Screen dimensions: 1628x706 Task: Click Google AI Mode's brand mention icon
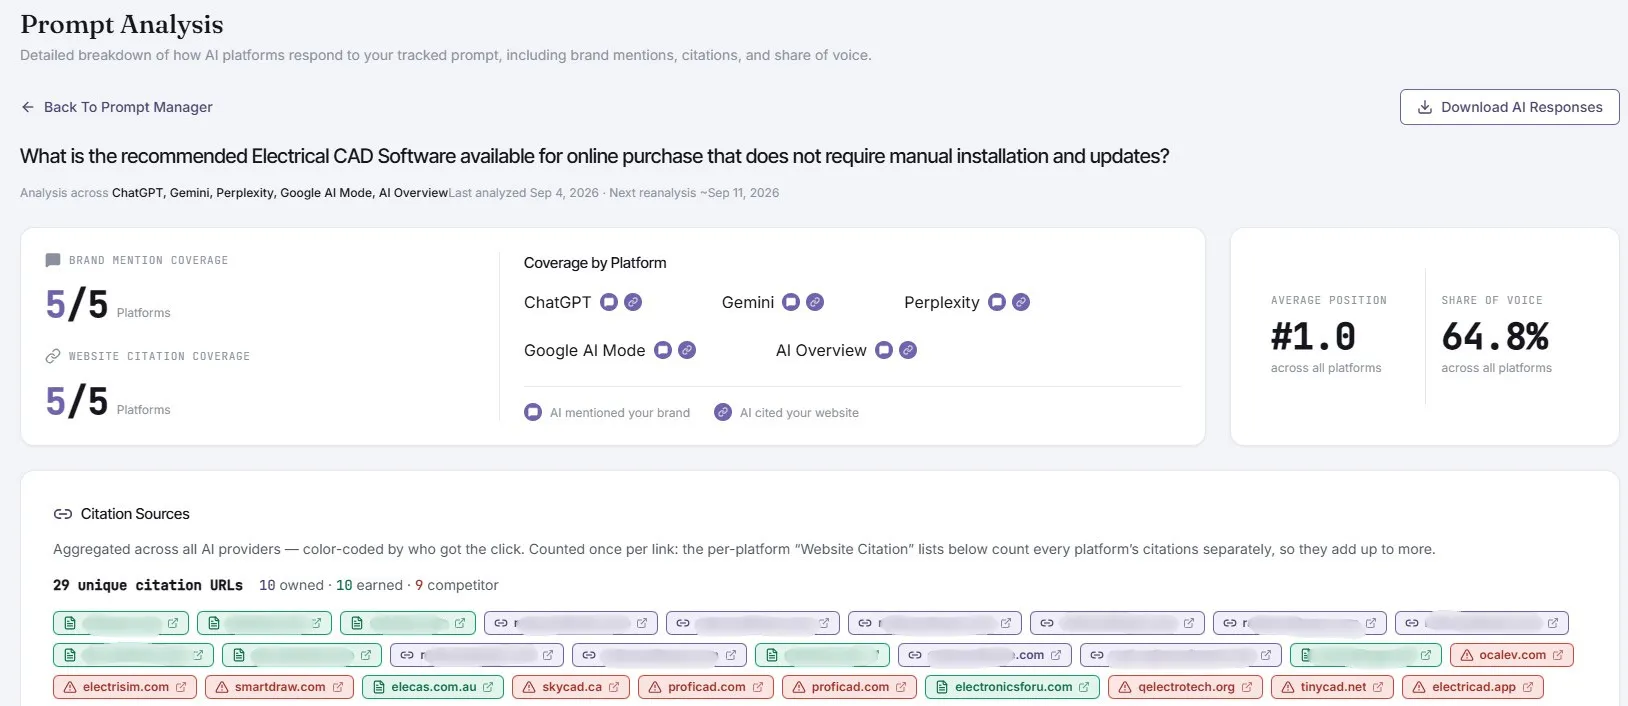click(663, 350)
